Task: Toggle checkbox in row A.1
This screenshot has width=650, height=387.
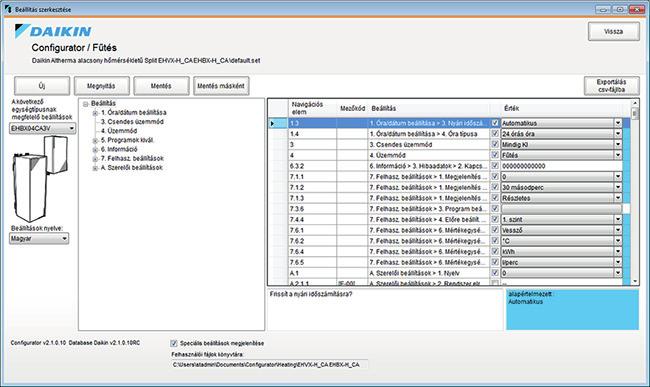Action: 495,273
